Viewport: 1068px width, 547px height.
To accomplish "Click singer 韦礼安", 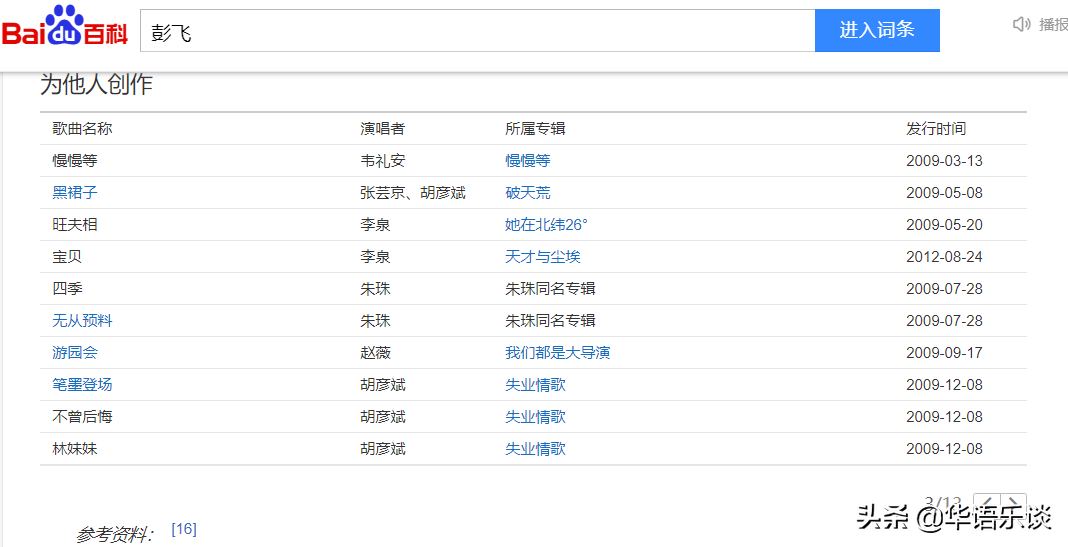I will tap(383, 161).
